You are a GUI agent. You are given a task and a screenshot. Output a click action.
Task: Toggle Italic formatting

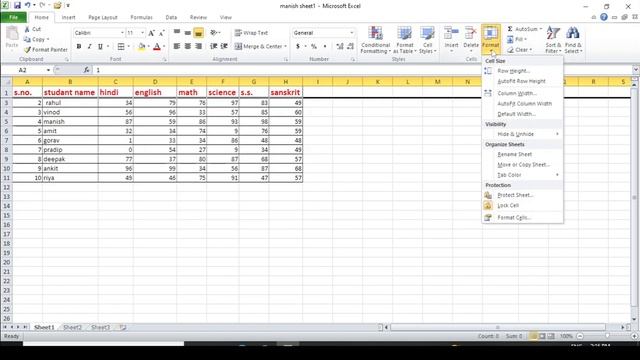89,47
